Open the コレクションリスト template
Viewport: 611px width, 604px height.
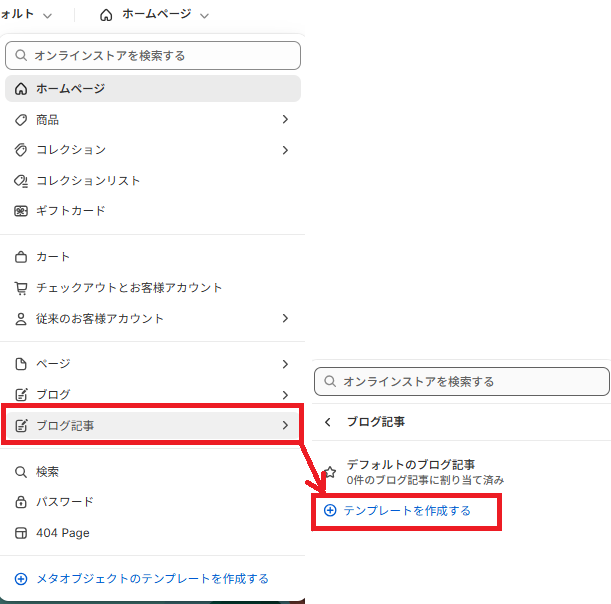point(88,181)
